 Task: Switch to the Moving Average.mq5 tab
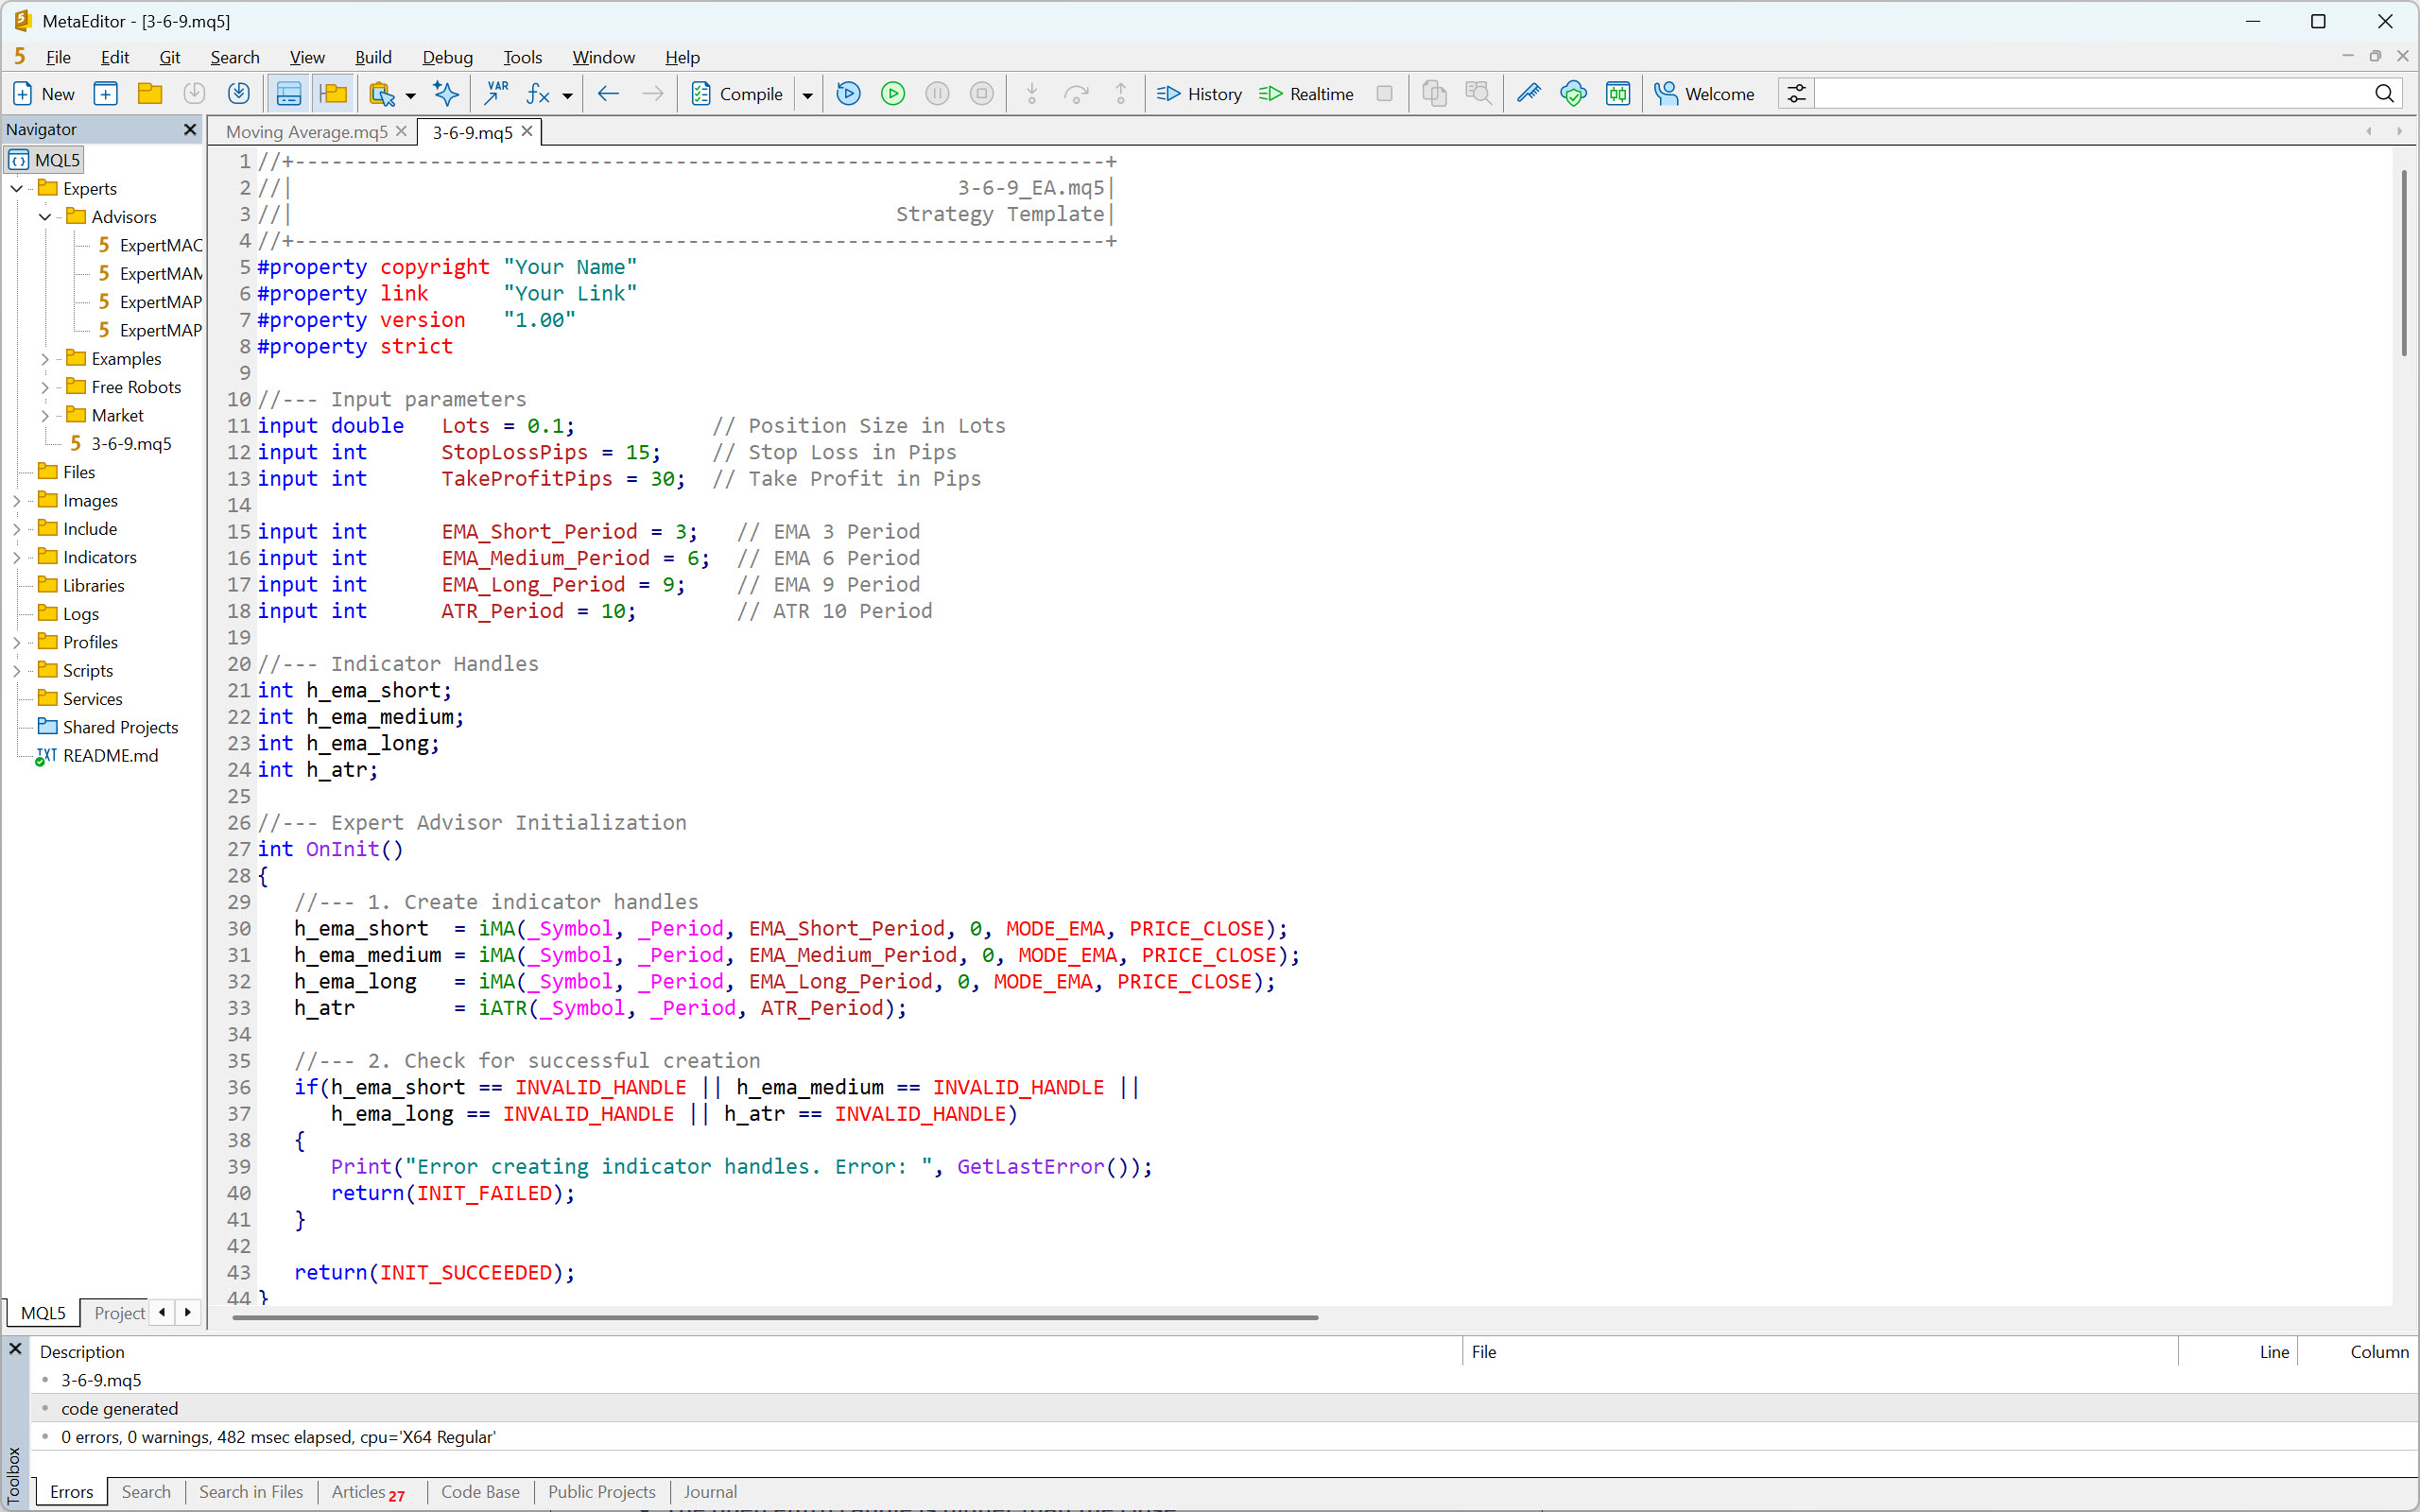[306, 132]
